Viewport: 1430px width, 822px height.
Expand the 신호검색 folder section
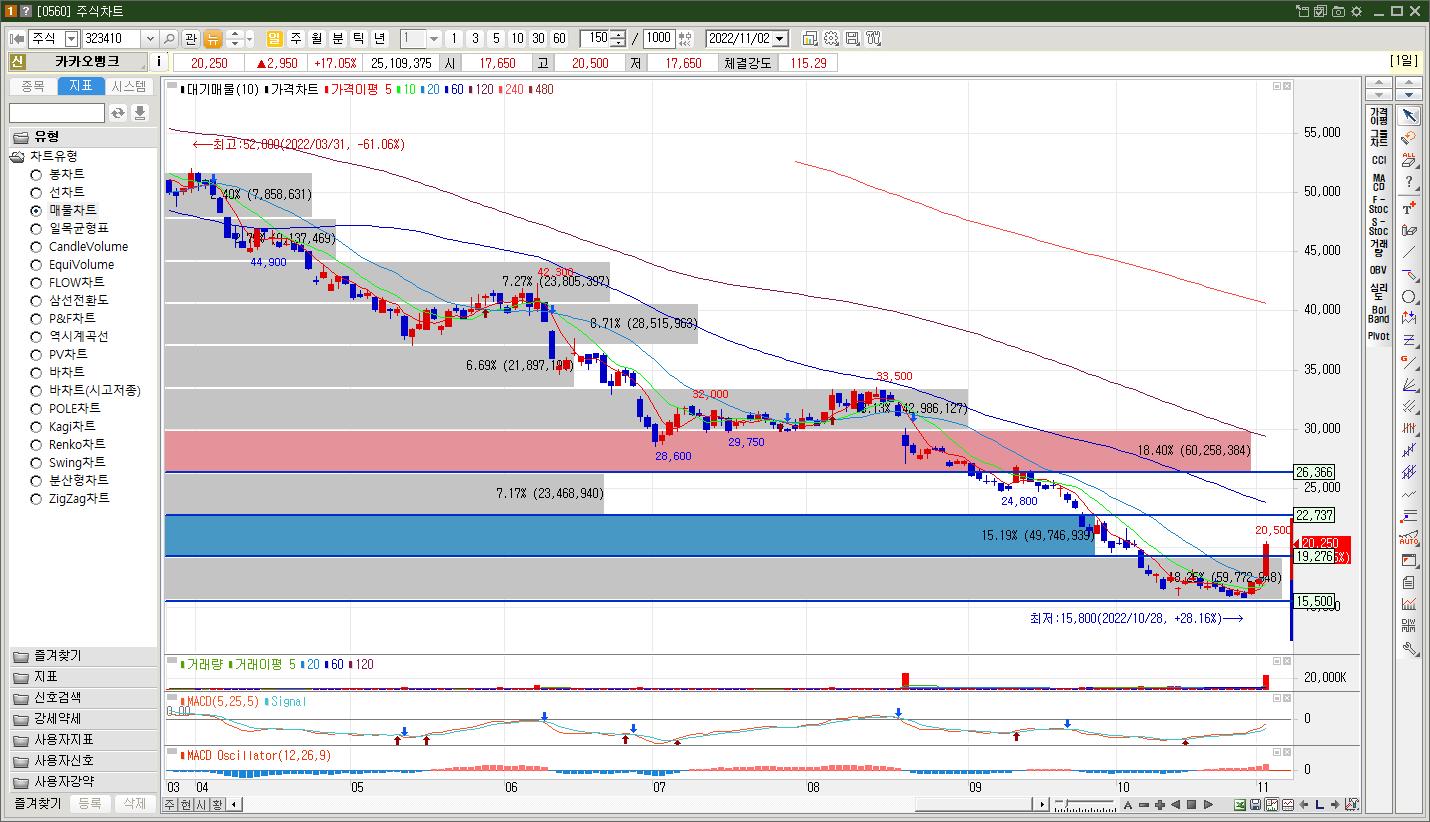tap(83, 698)
